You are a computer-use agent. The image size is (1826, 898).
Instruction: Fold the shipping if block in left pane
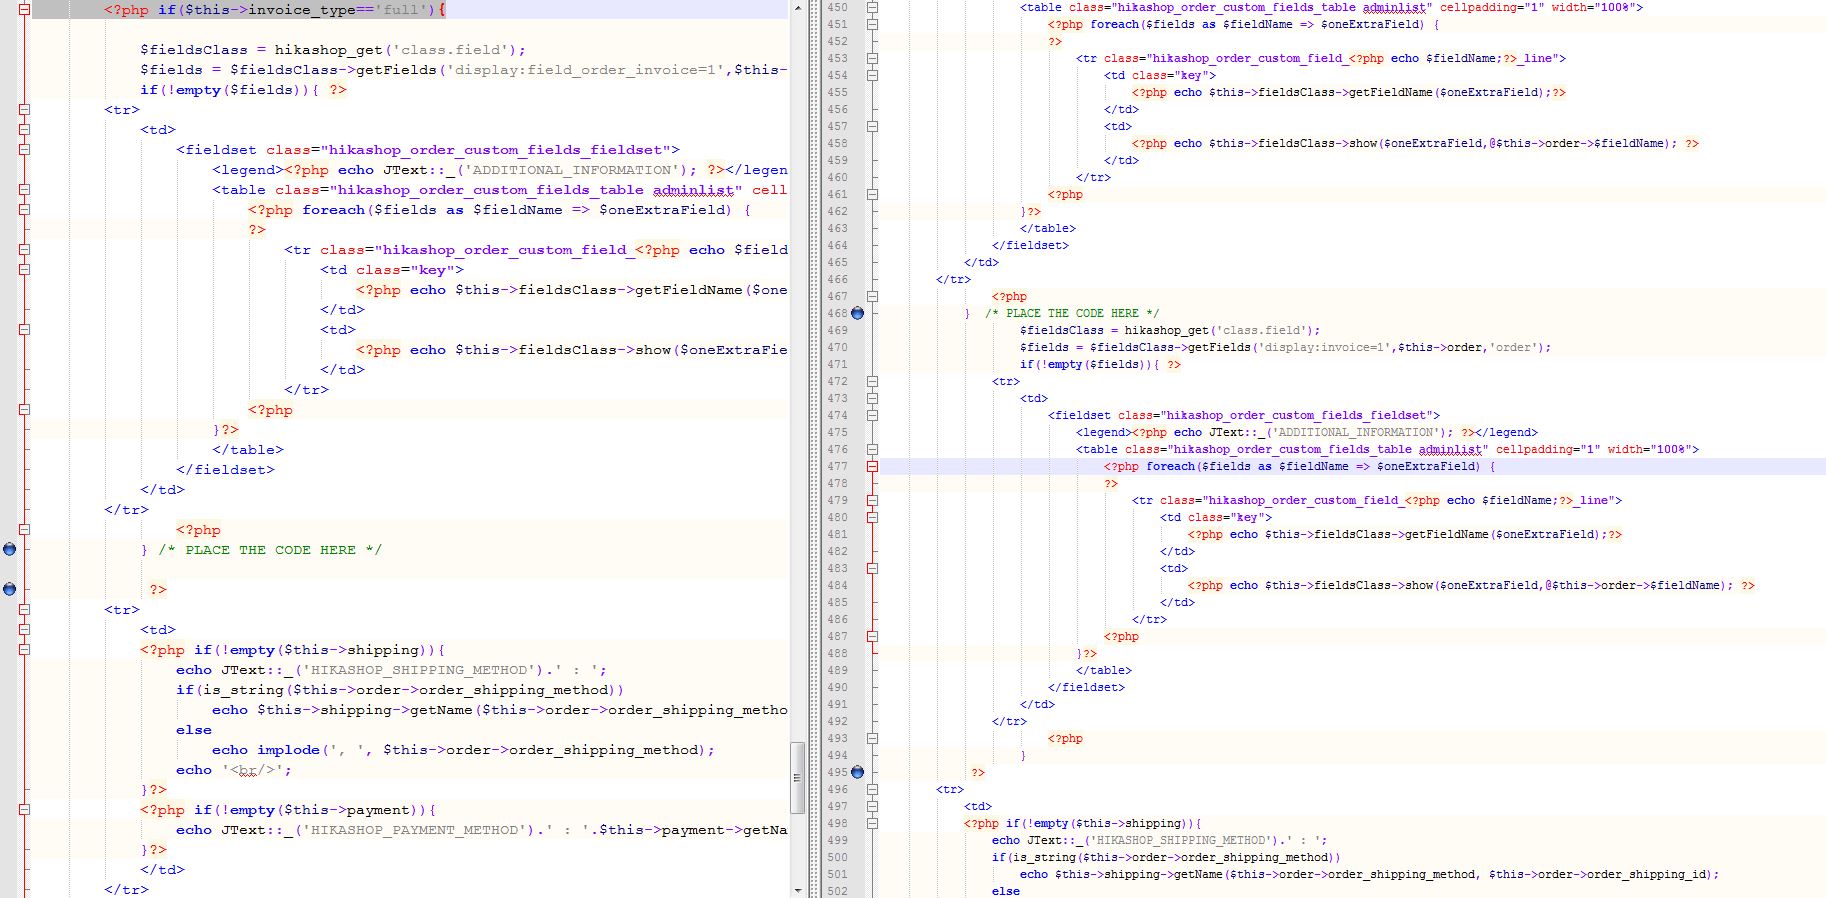tap(25, 649)
